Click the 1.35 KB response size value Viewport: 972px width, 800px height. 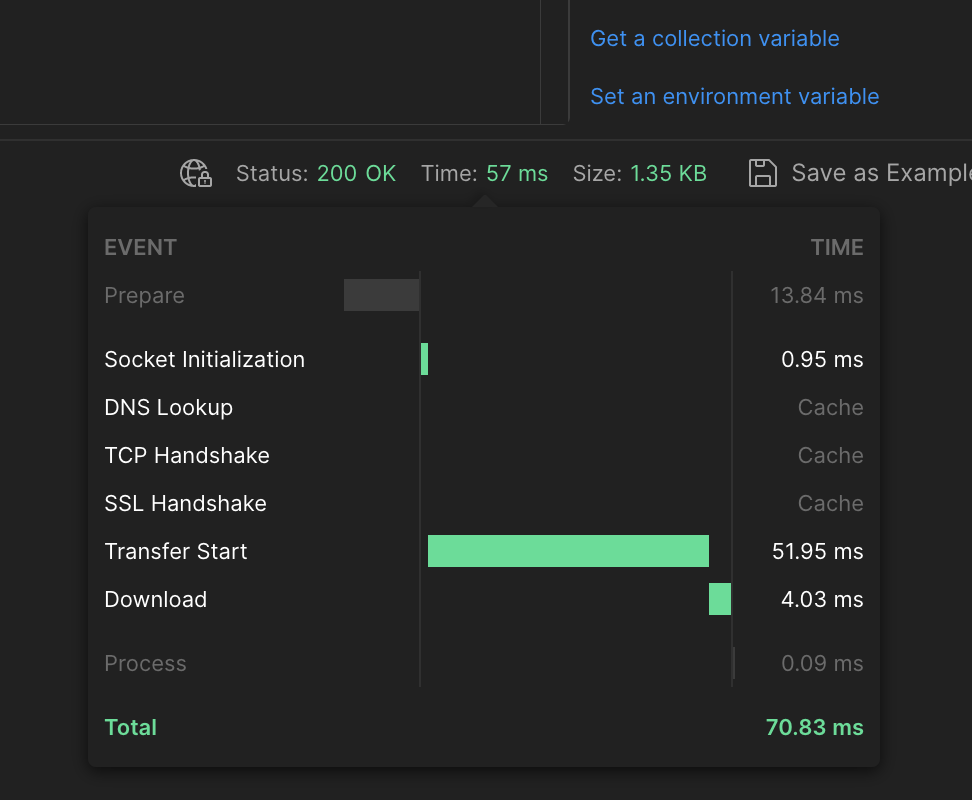(668, 174)
